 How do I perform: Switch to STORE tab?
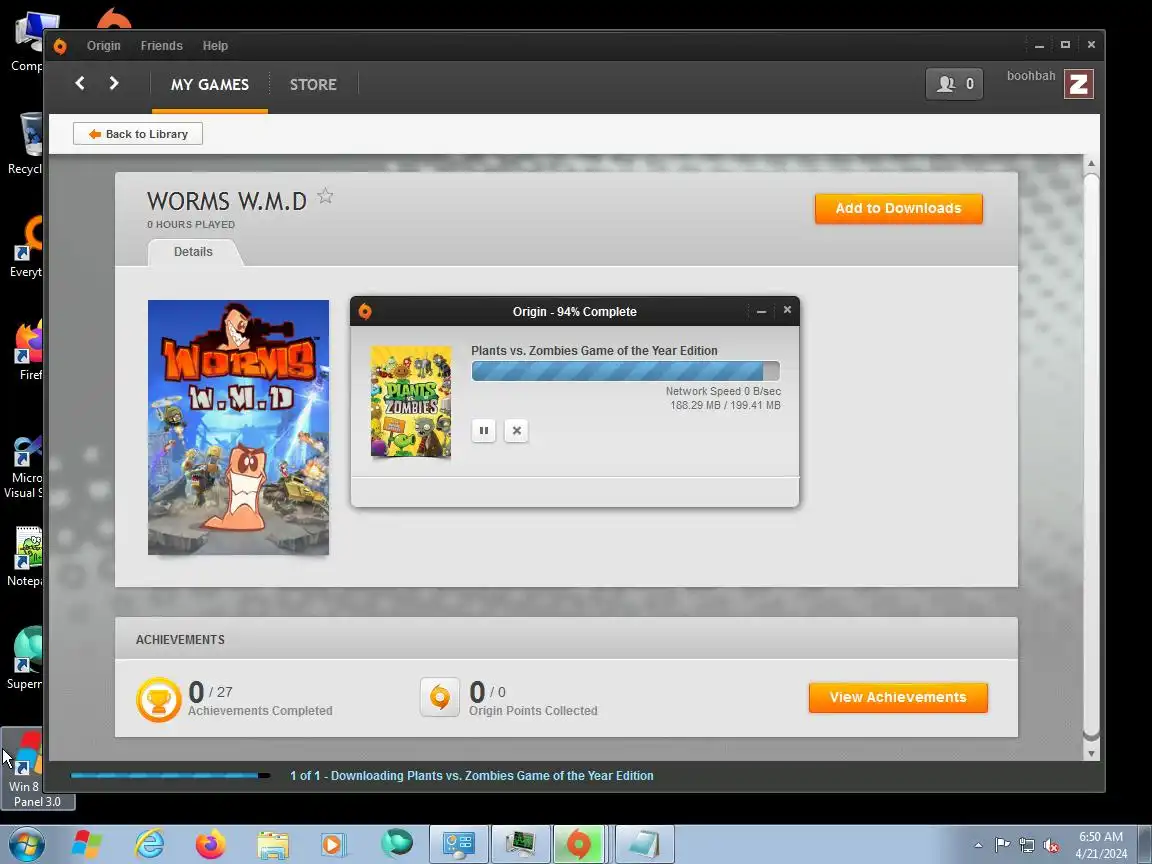click(x=313, y=84)
